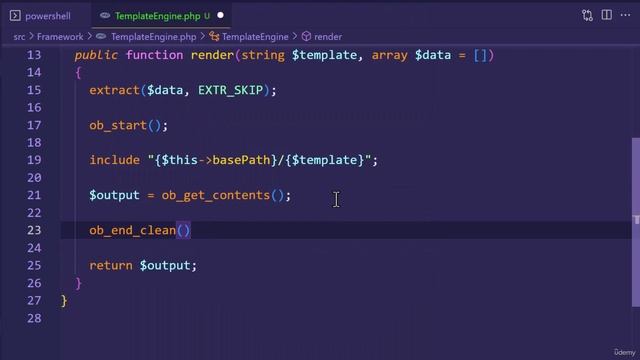
Task: Click the PHP file icon in editor tab
Action: pos(105,16)
